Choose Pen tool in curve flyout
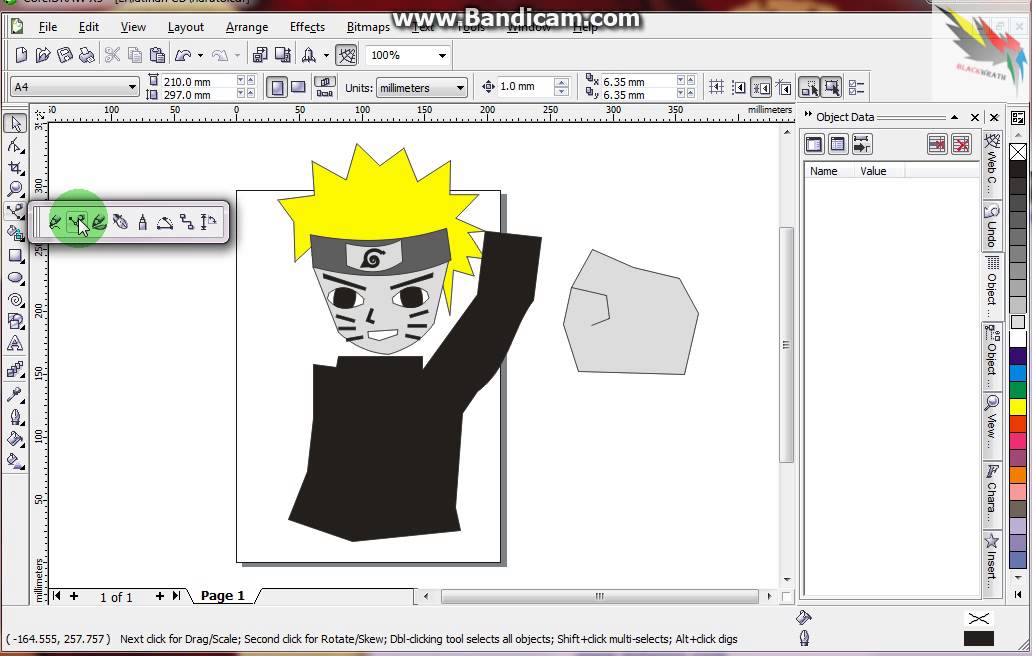 click(120, 222)
